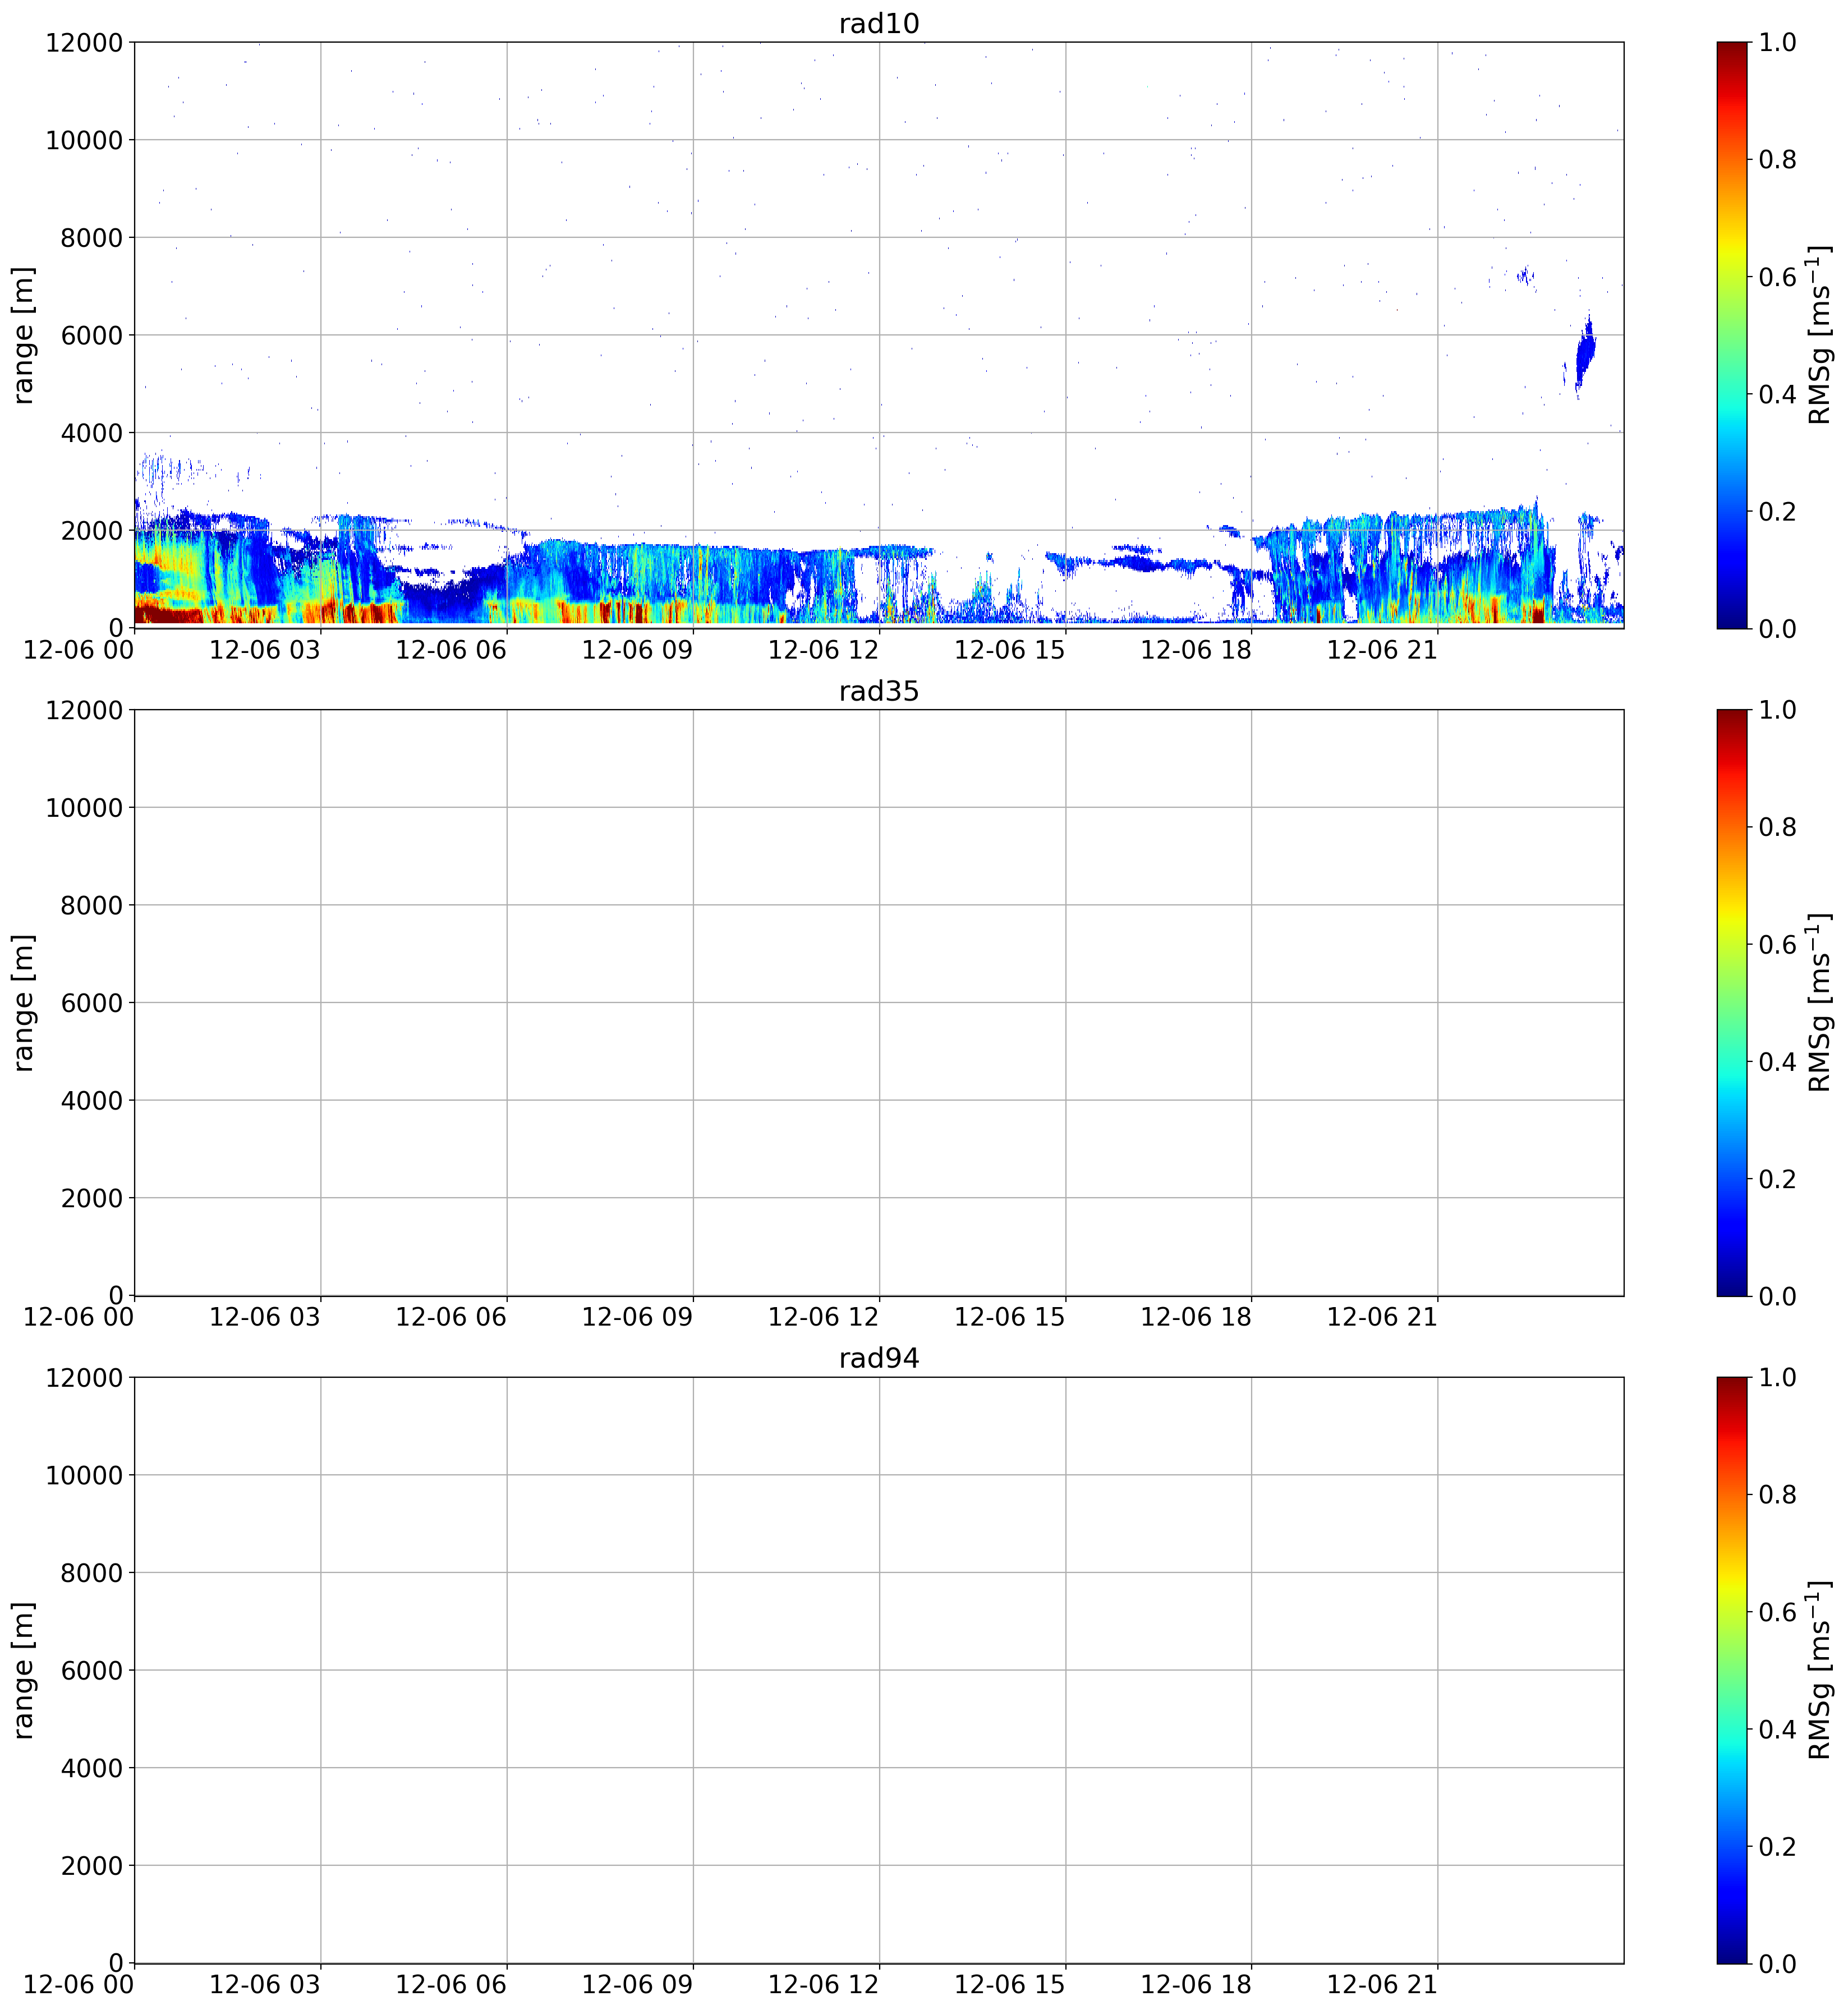Click the 12-06 03 tick under rad10
Image resolution: width=1848 pixels, height=2010 pixels.
265,650
